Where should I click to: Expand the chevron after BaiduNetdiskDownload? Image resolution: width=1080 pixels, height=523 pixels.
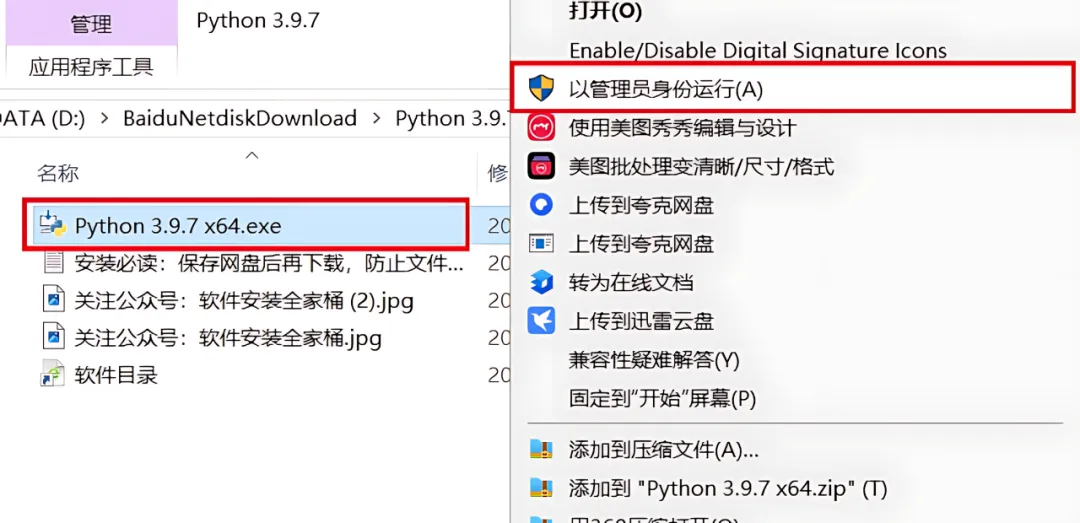pyautogui.click(x=376, y=119)
